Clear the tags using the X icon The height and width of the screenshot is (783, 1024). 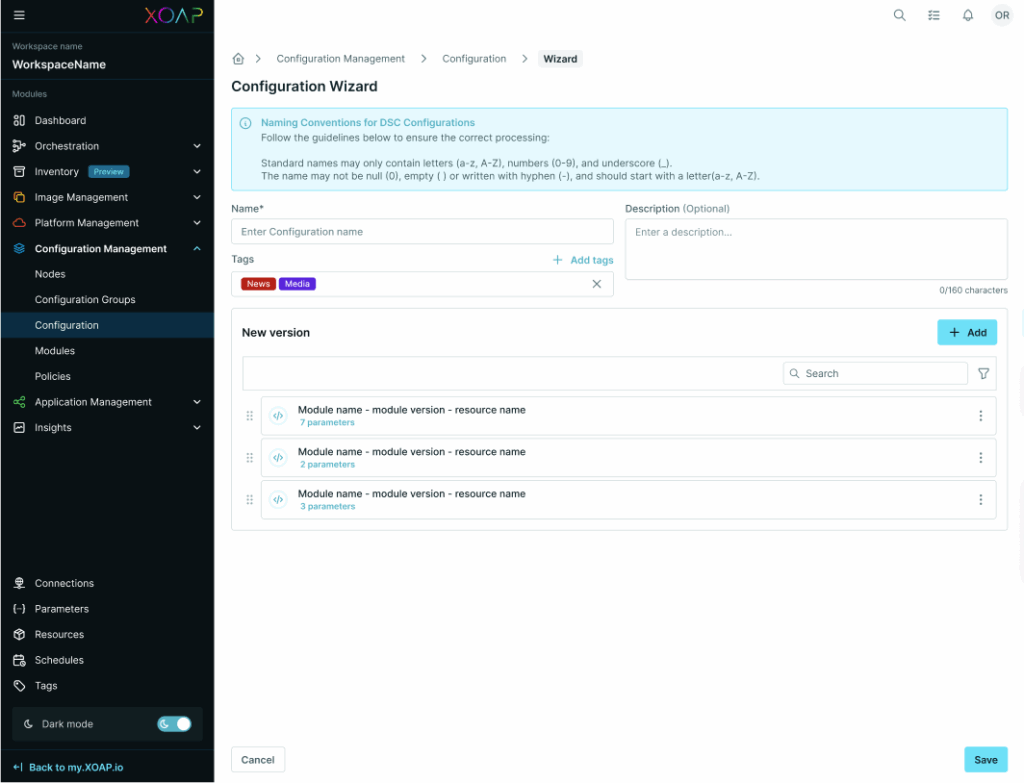click(597, 284)
